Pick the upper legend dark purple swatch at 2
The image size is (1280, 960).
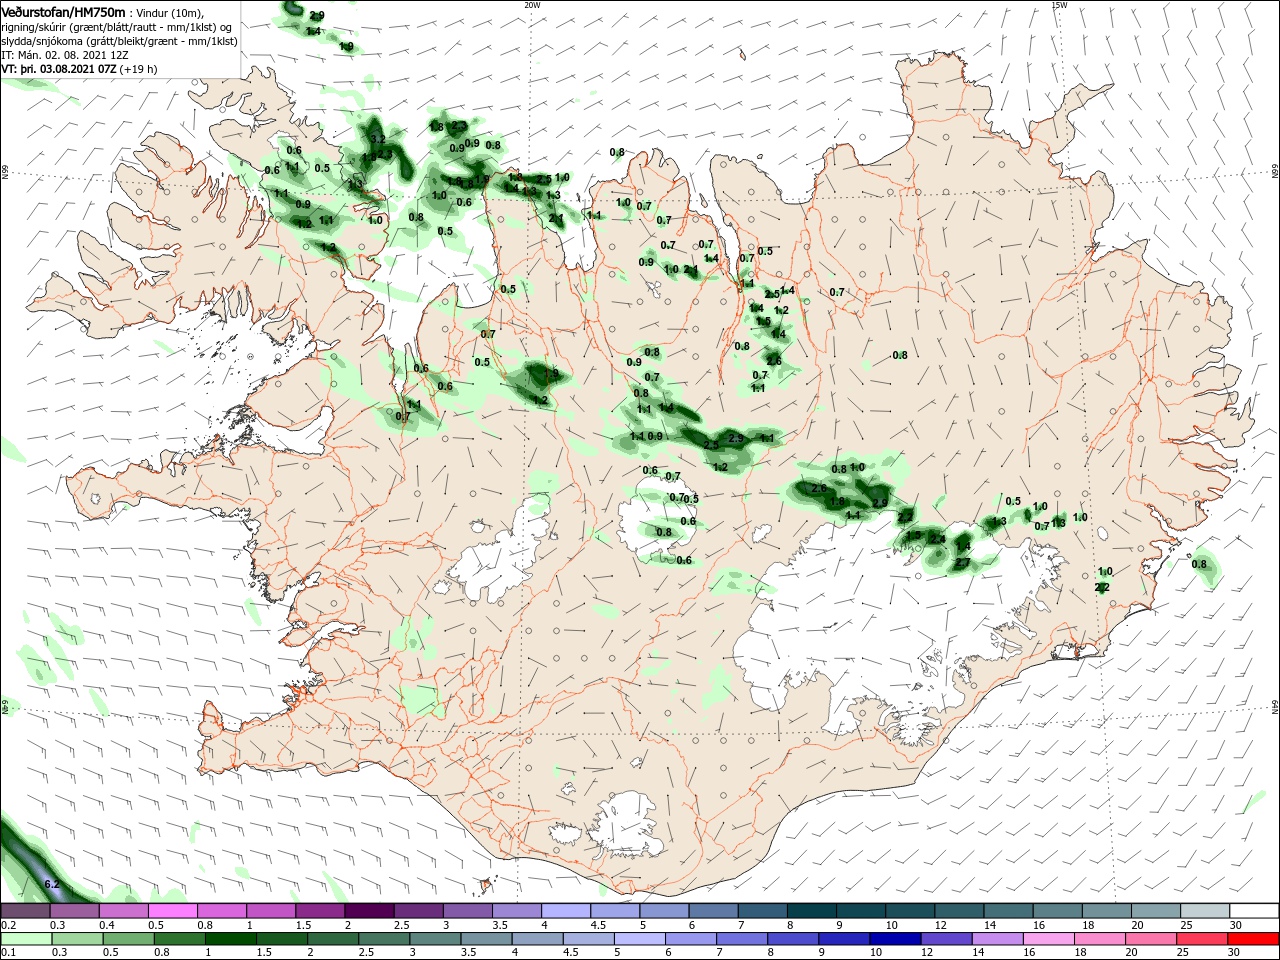[368, 911]
